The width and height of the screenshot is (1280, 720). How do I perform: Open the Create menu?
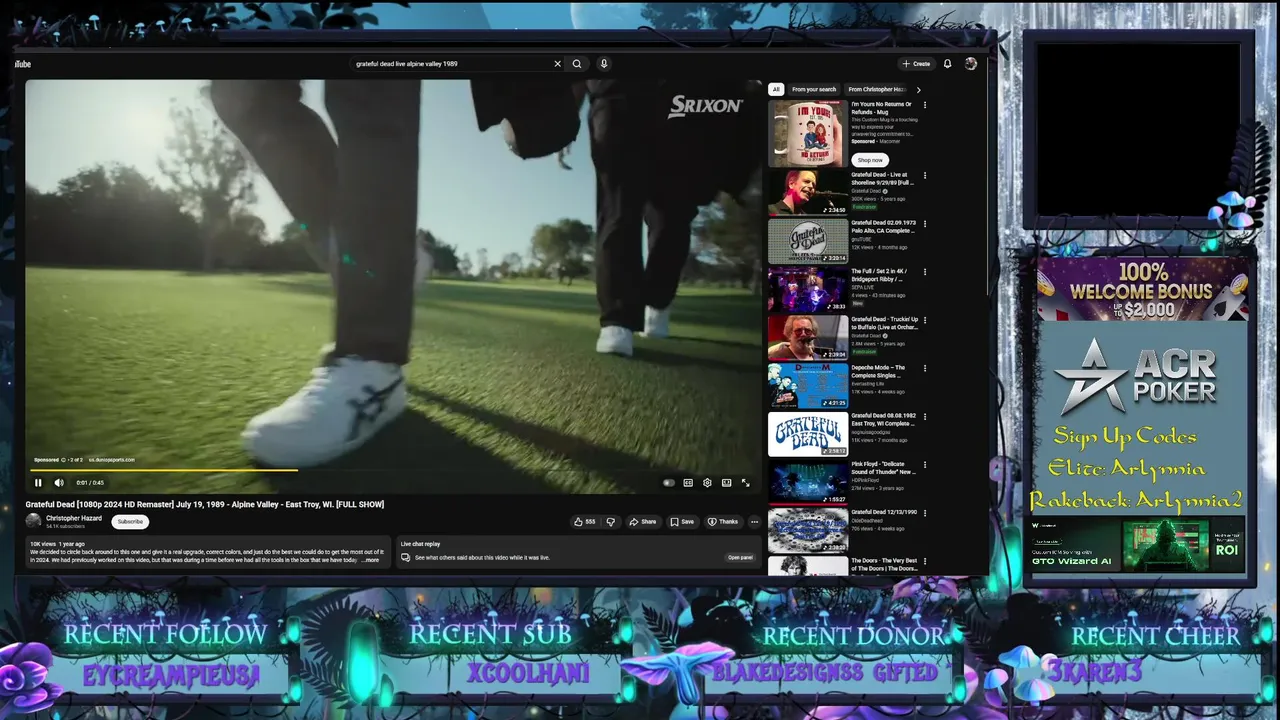pyautogui.click(x=916, y=64)
